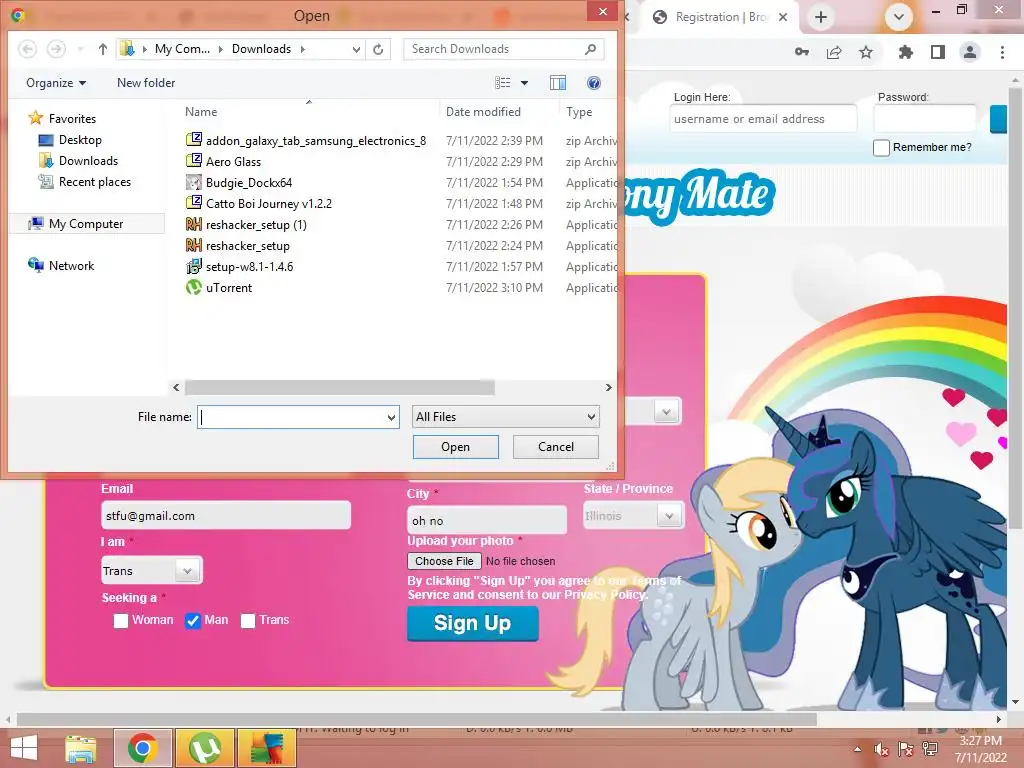Viewport: 1024px width, 768px height.
Task: Click username or email address field
Action: 763,119
